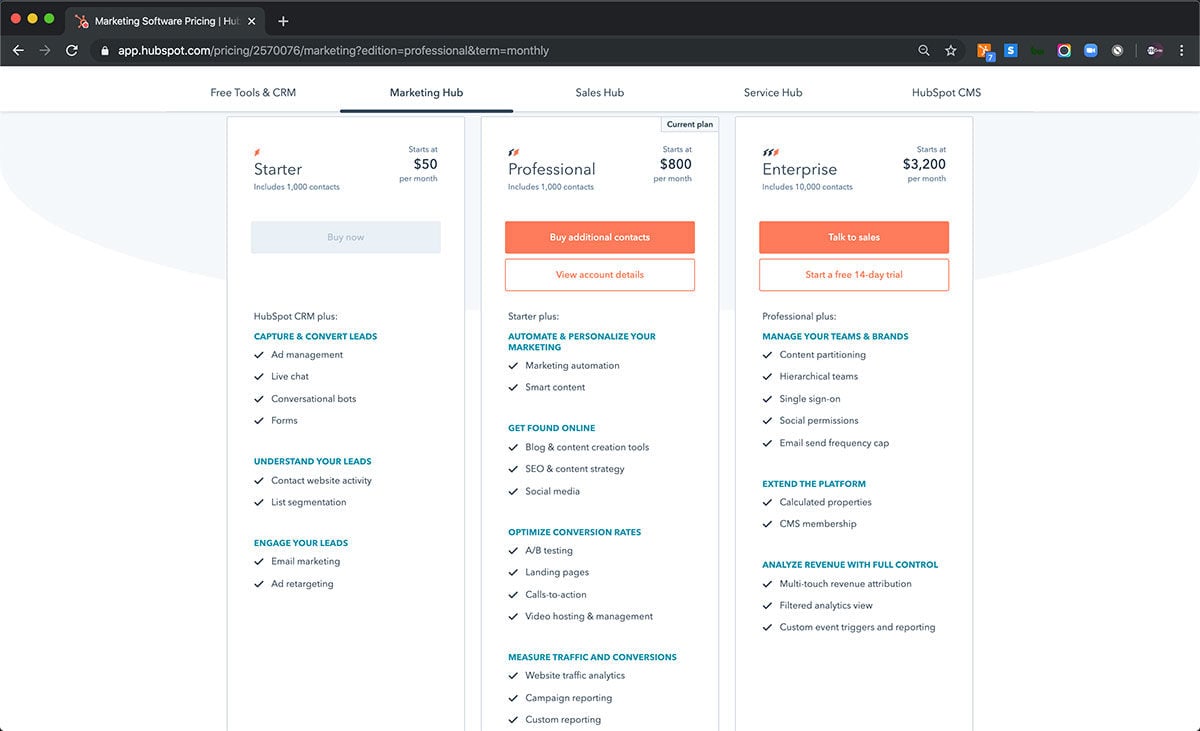Click the 'CMS membership' feature
This screenshot has width=1200, height=731.
pyautogui.click(x=818, y=524)
